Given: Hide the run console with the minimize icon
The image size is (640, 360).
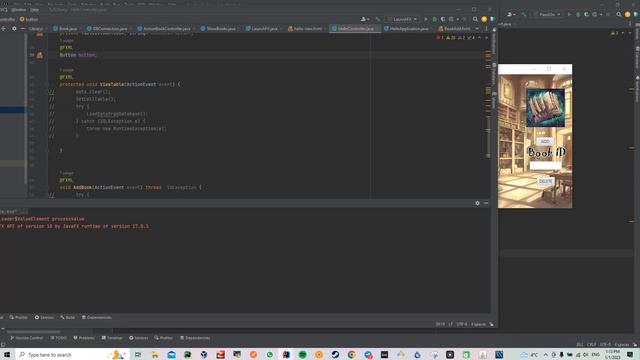Looking at the screenshot, I should click(x=486, y=203).
